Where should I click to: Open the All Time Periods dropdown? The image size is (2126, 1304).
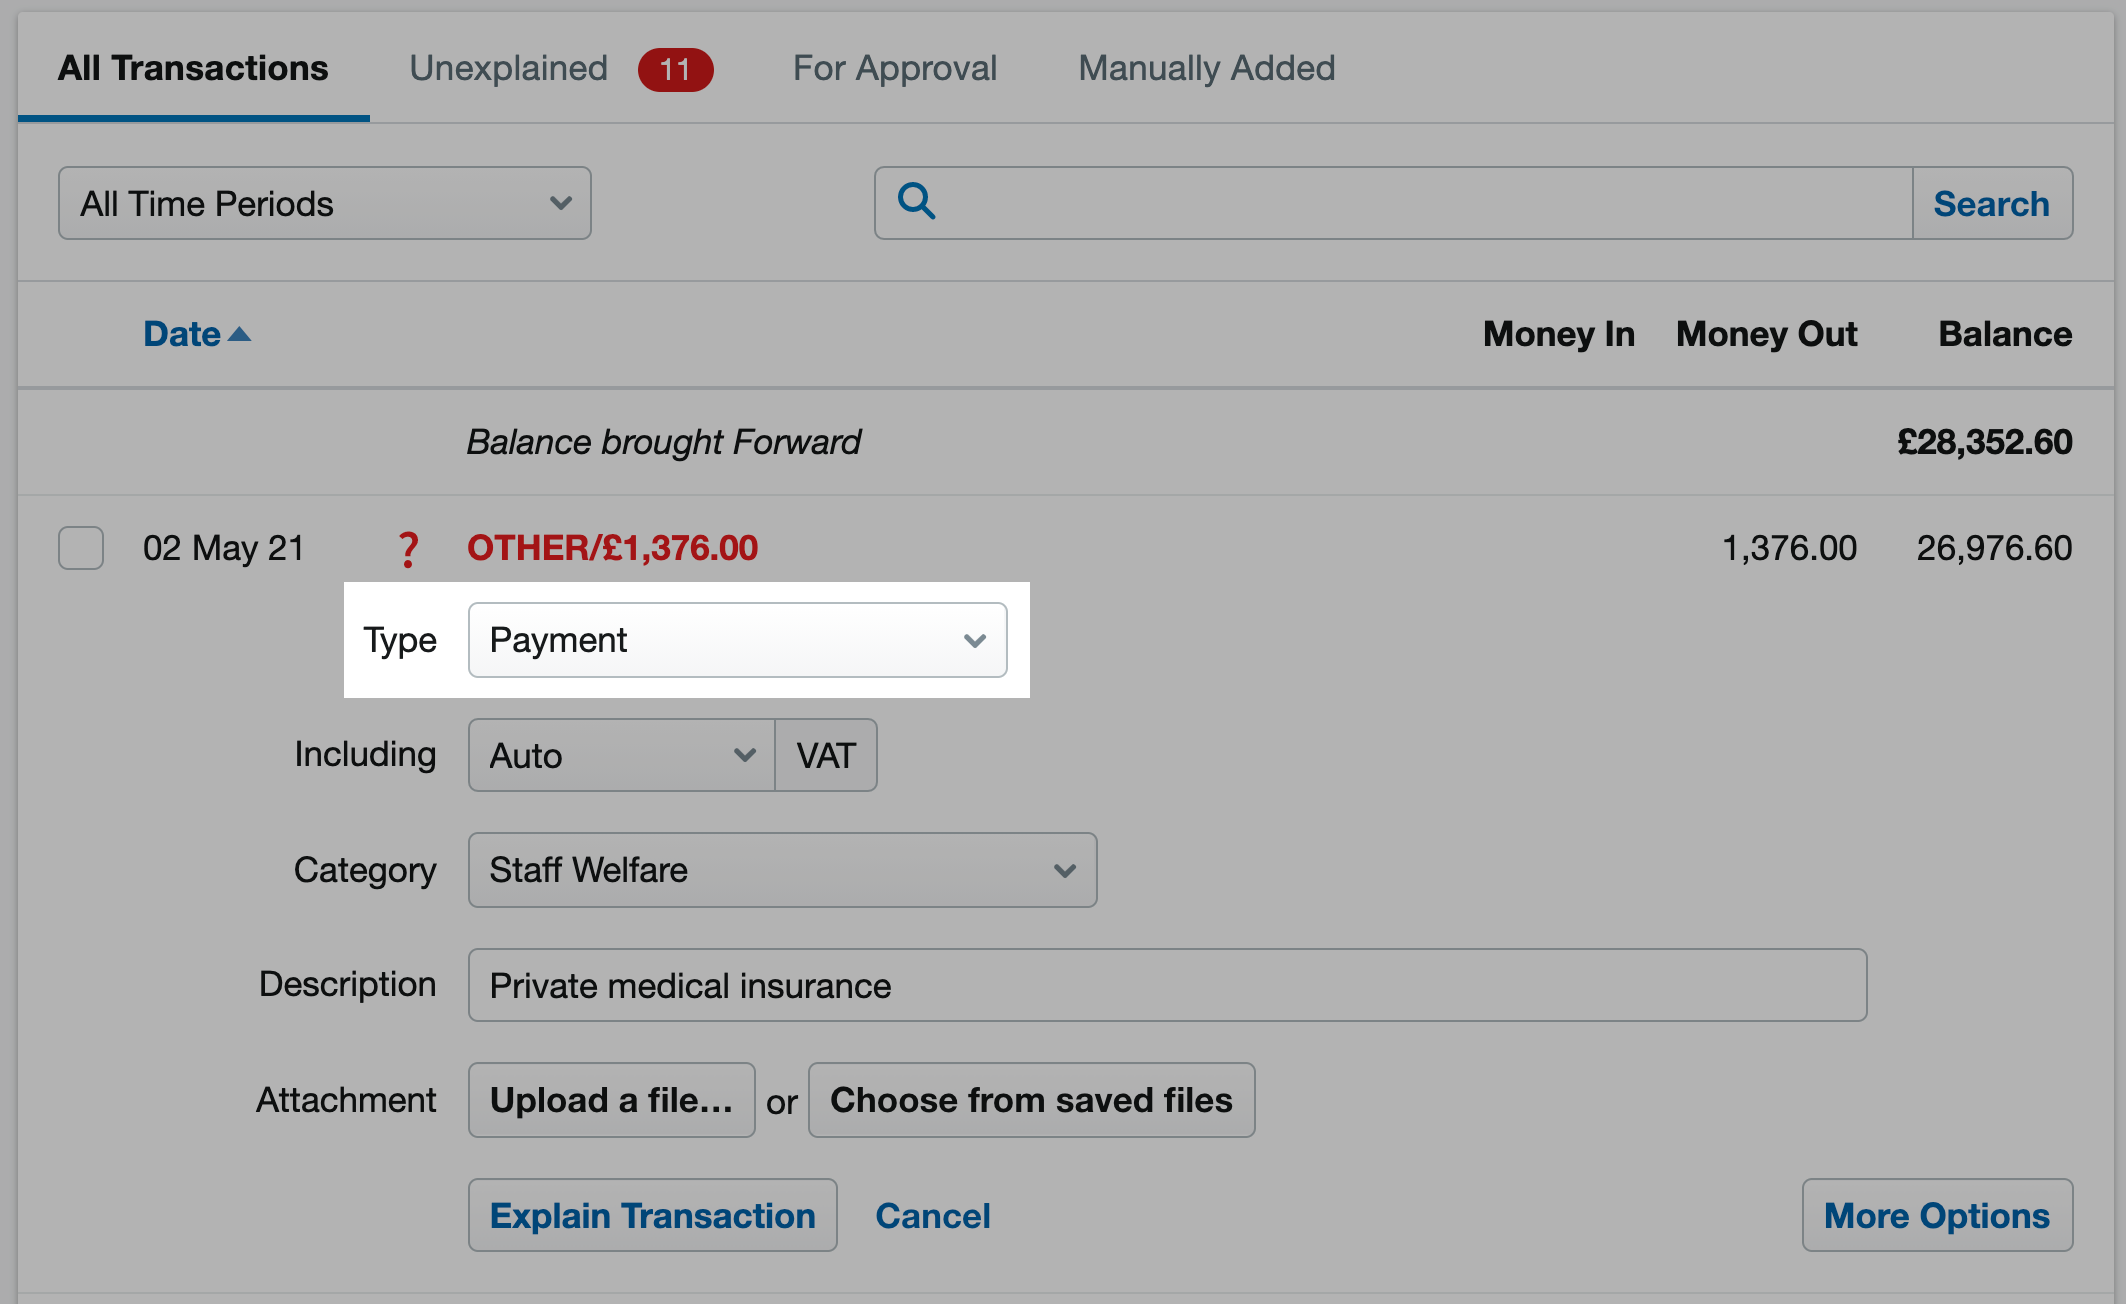325,203
